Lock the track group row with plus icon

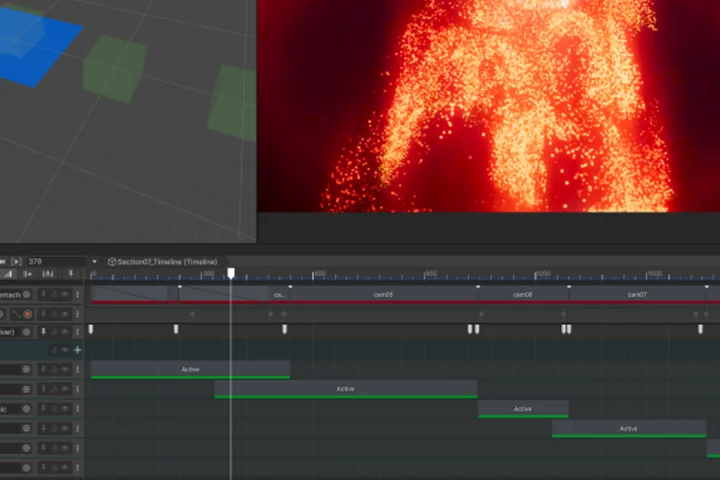(x=54, y=350)
